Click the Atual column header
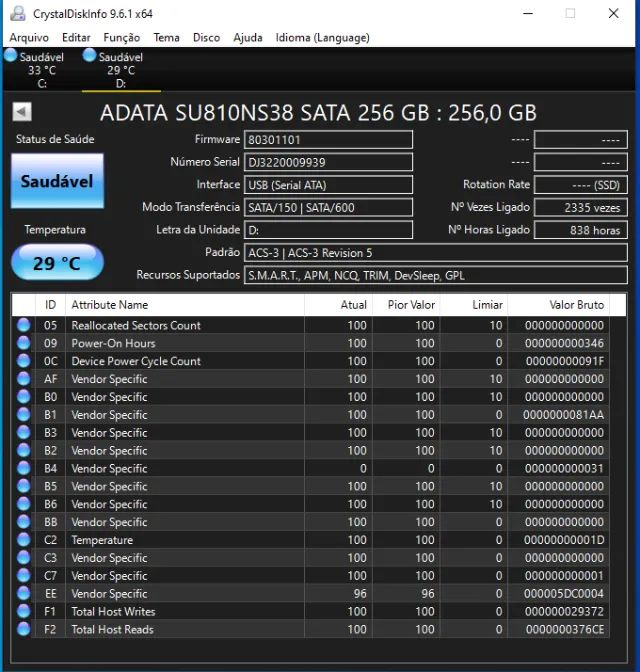Screen dimensions: 640x672 point(339,305)
